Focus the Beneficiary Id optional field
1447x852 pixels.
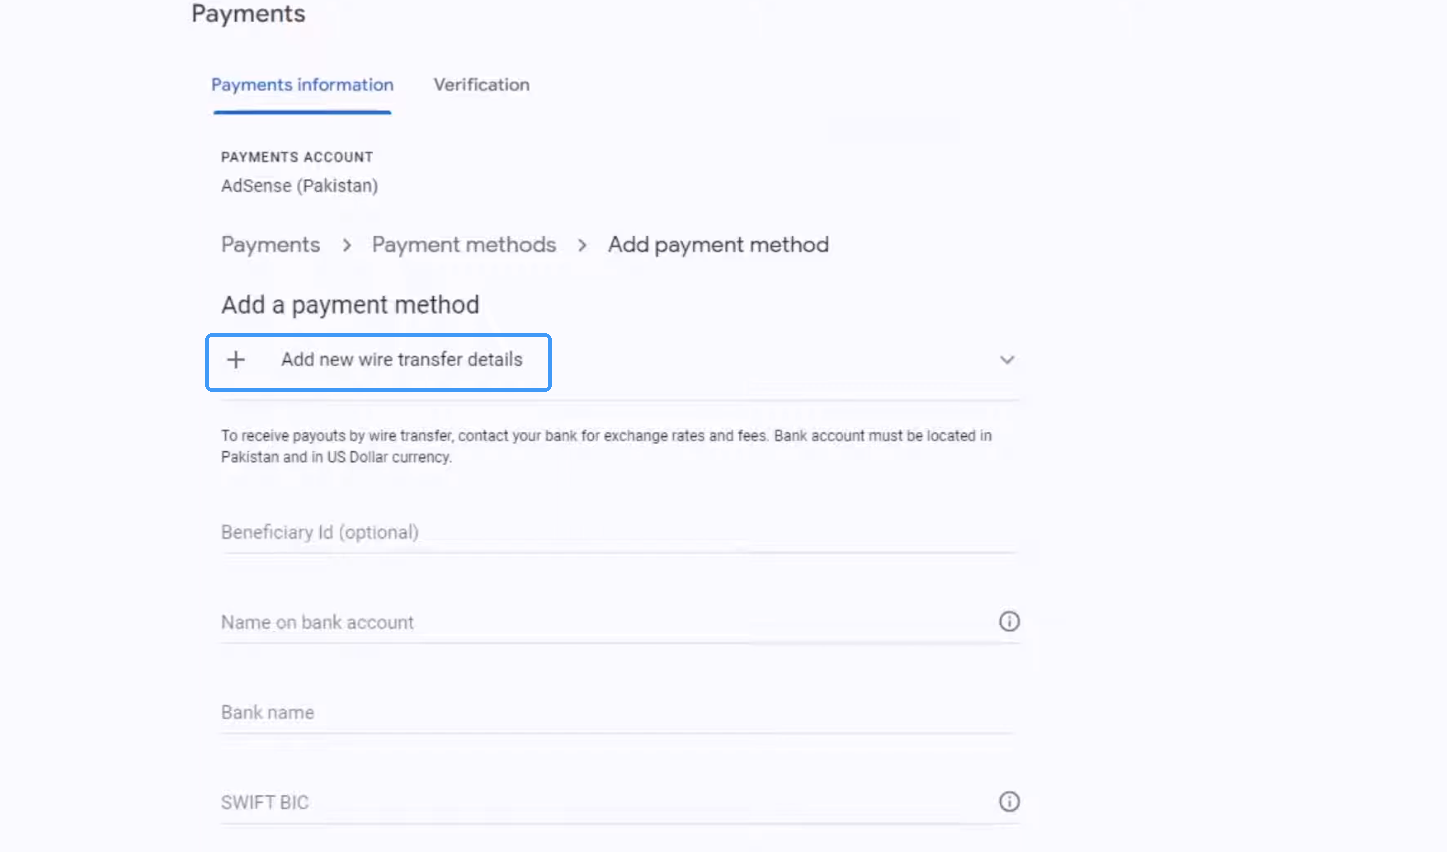pyautogui.click(x=619, y=533)
